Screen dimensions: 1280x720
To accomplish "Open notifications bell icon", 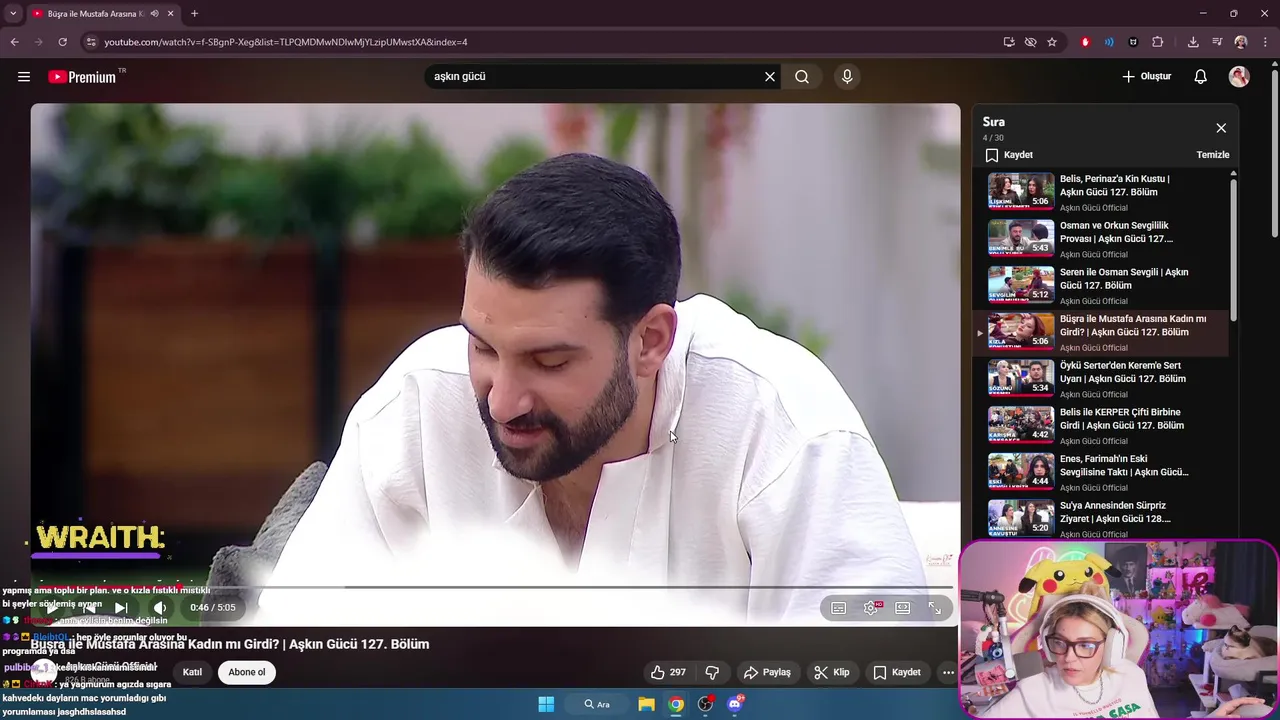I will pyautogui.click(x=1201, y=77).
